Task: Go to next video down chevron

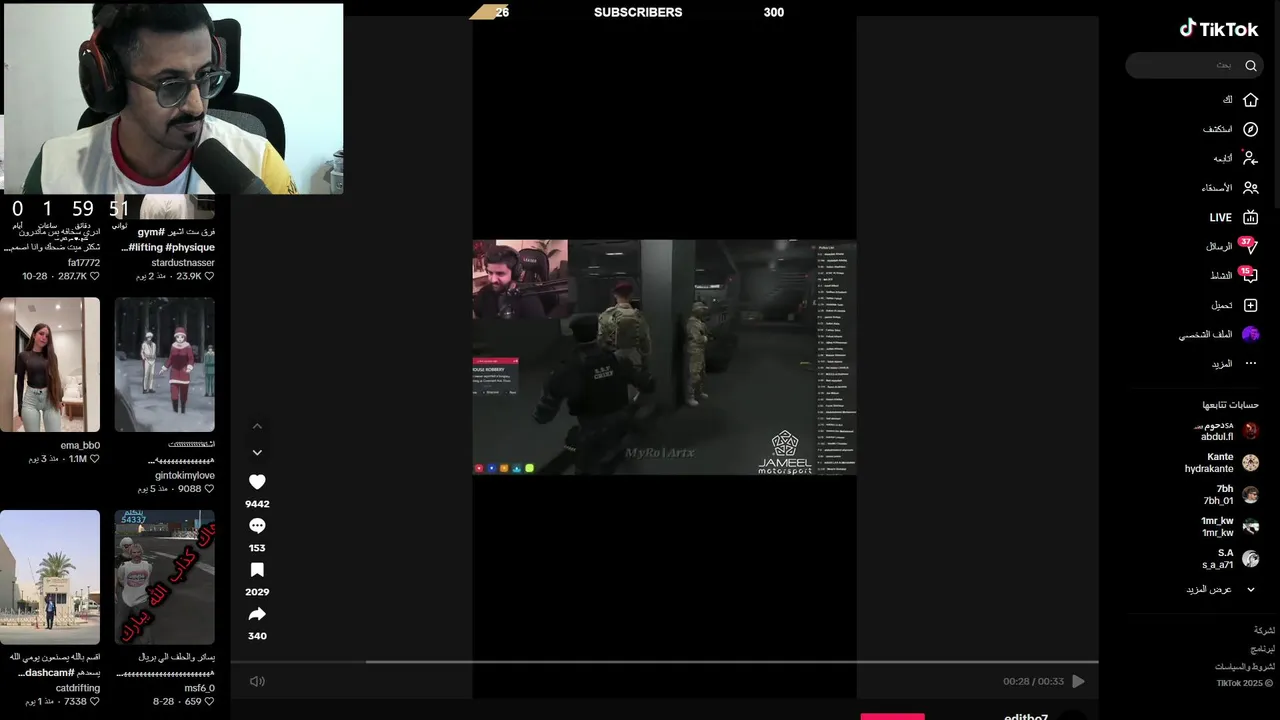Action: coord(257,453)
